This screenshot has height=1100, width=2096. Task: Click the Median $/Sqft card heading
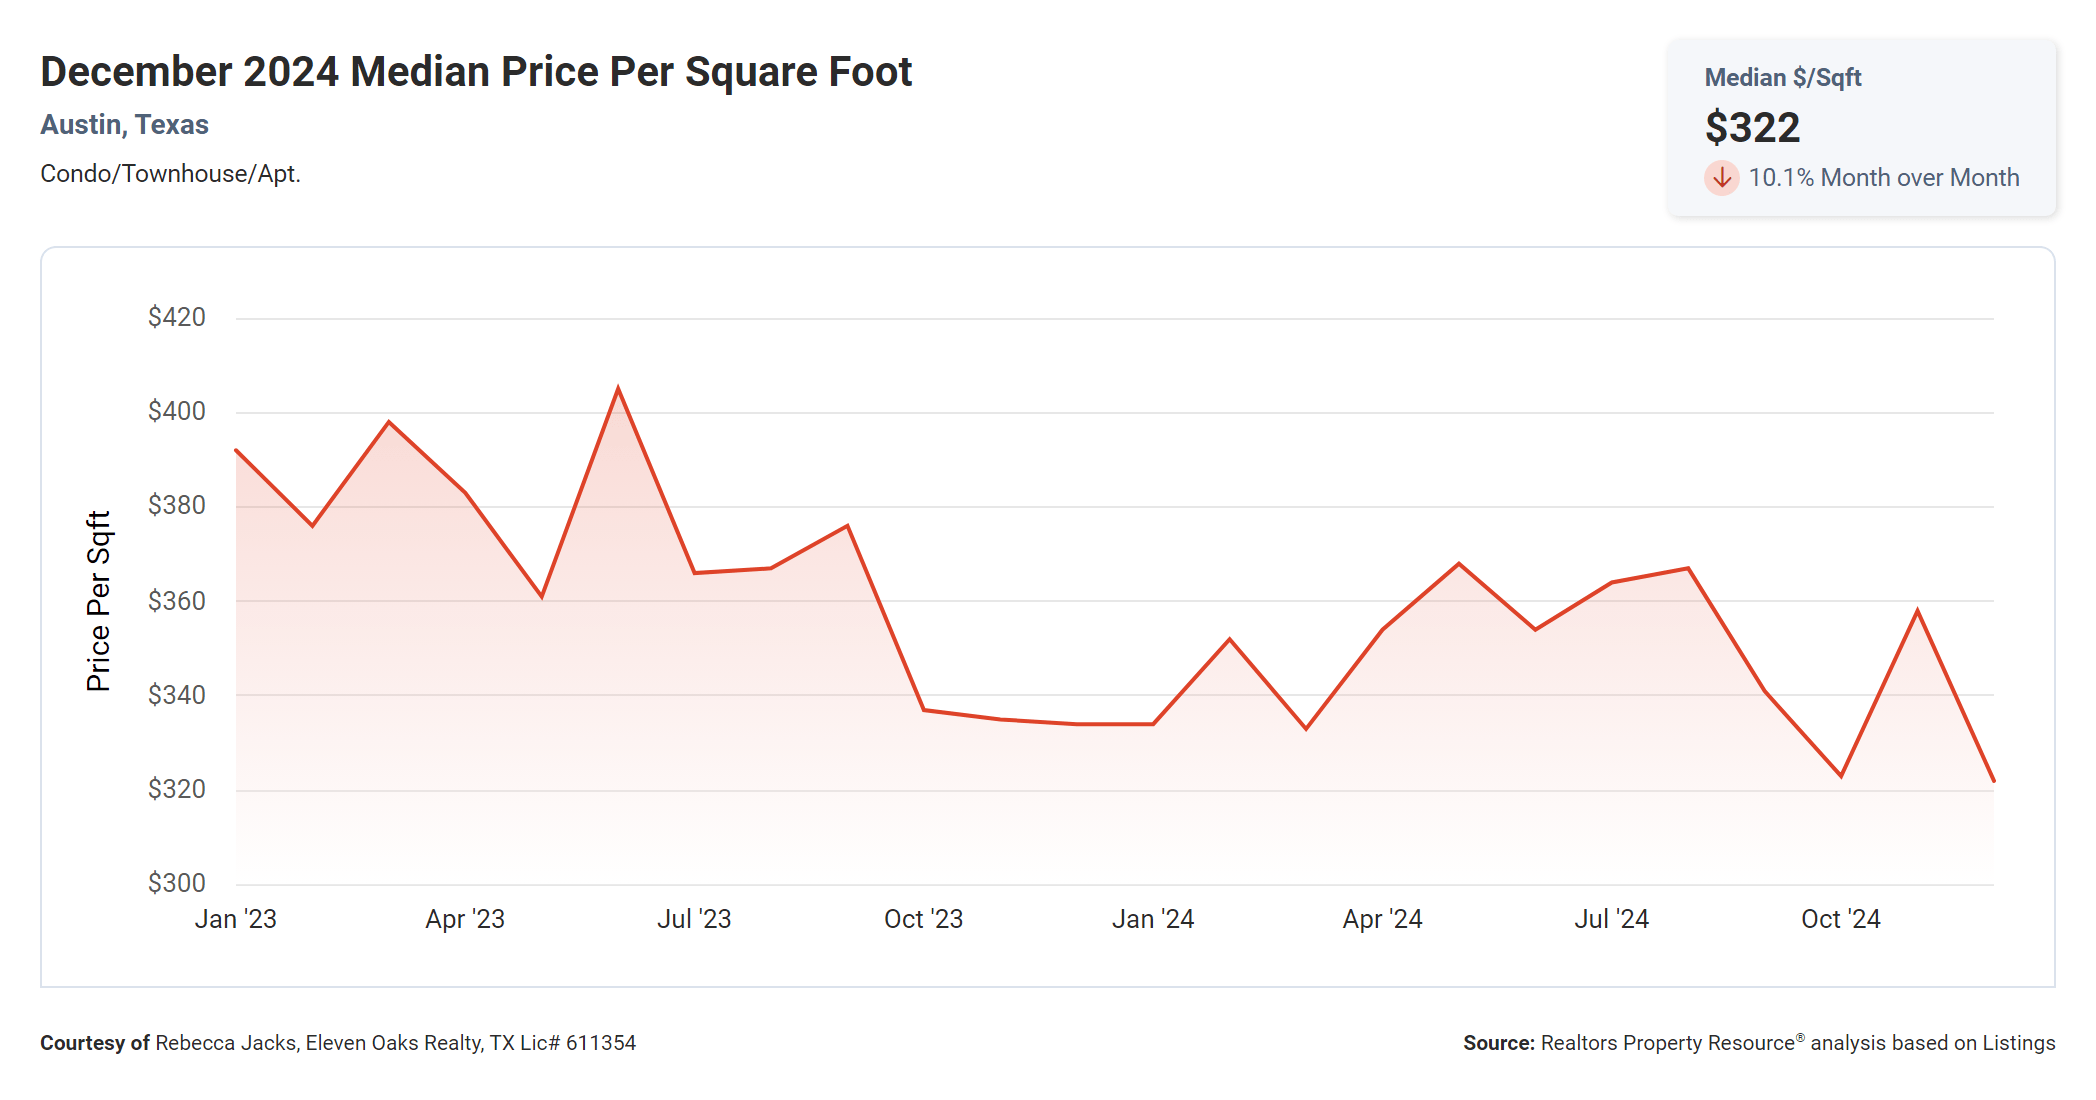1782,78
